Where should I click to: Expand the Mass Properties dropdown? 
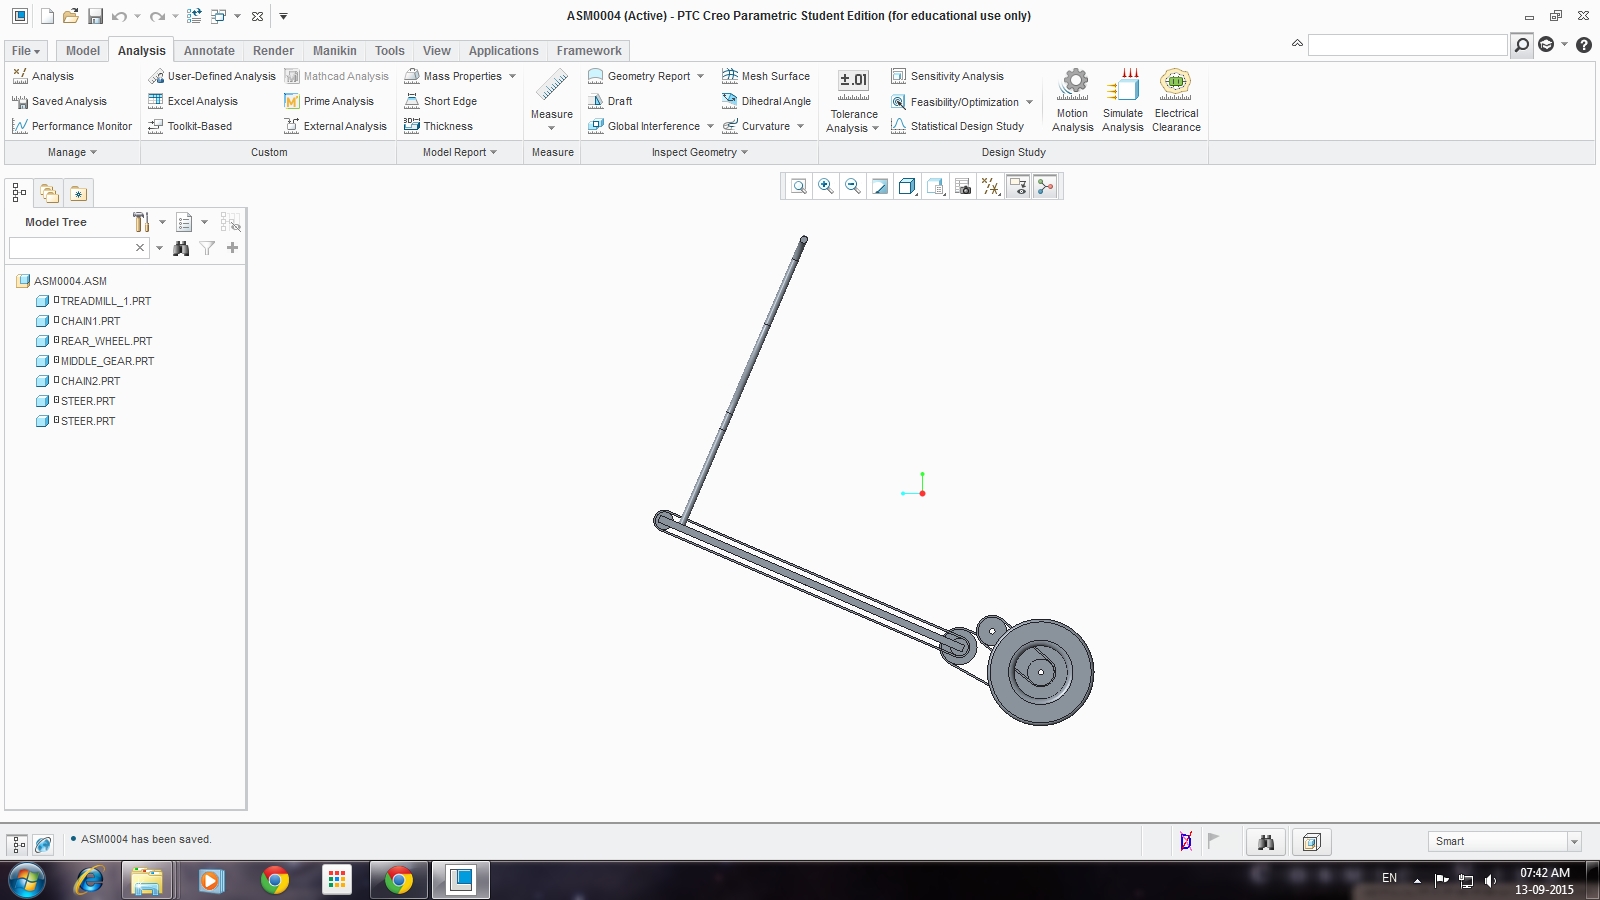(x=512, y=76)
